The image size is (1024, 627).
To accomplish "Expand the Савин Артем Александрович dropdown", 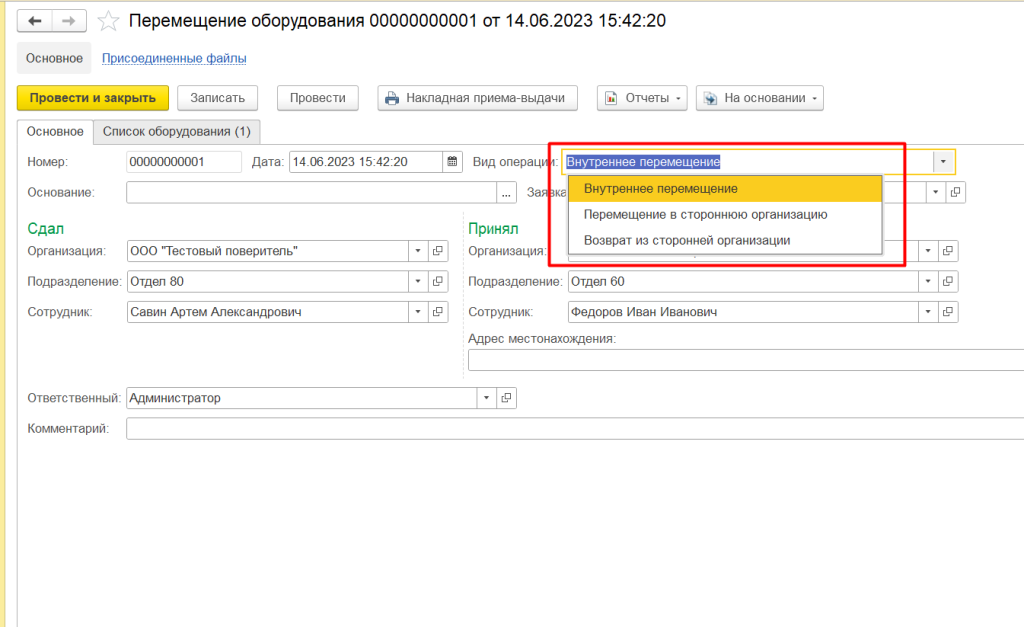I will tap(418, 312).
